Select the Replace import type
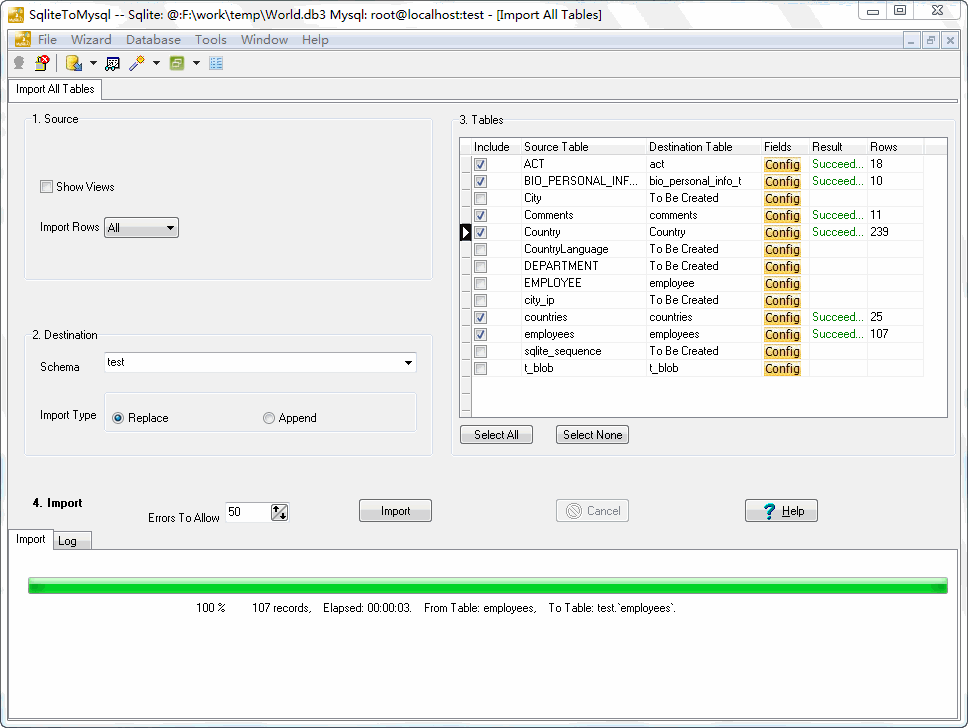 (x=118, y=418)
